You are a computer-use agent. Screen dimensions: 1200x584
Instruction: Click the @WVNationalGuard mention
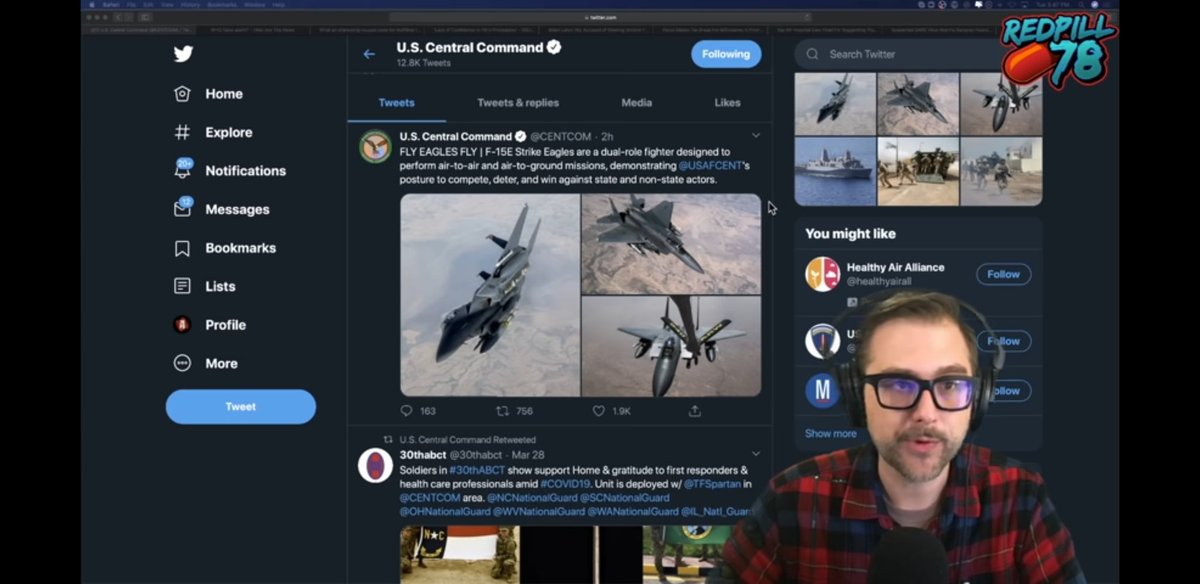(539, 511)
